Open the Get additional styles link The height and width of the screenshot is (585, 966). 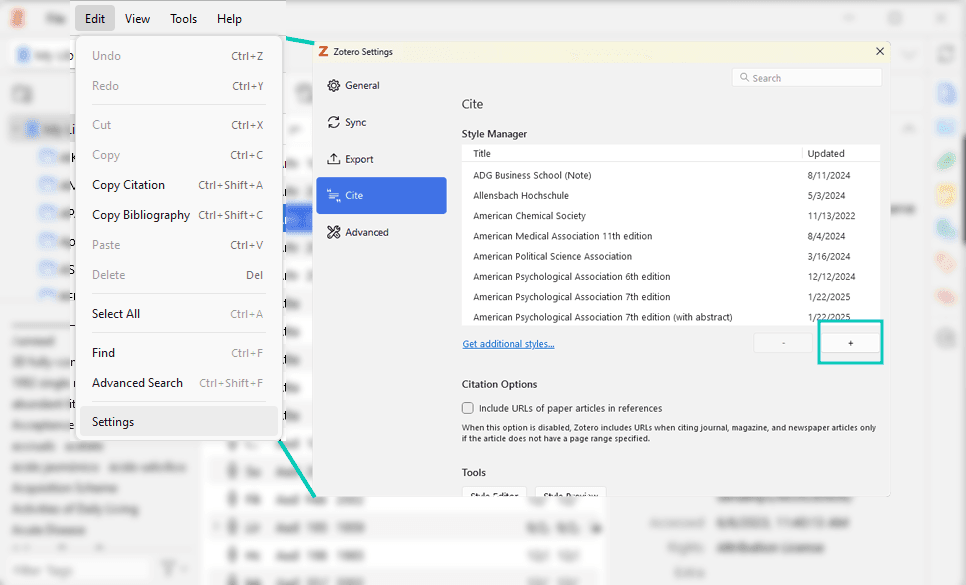point(508,344)
